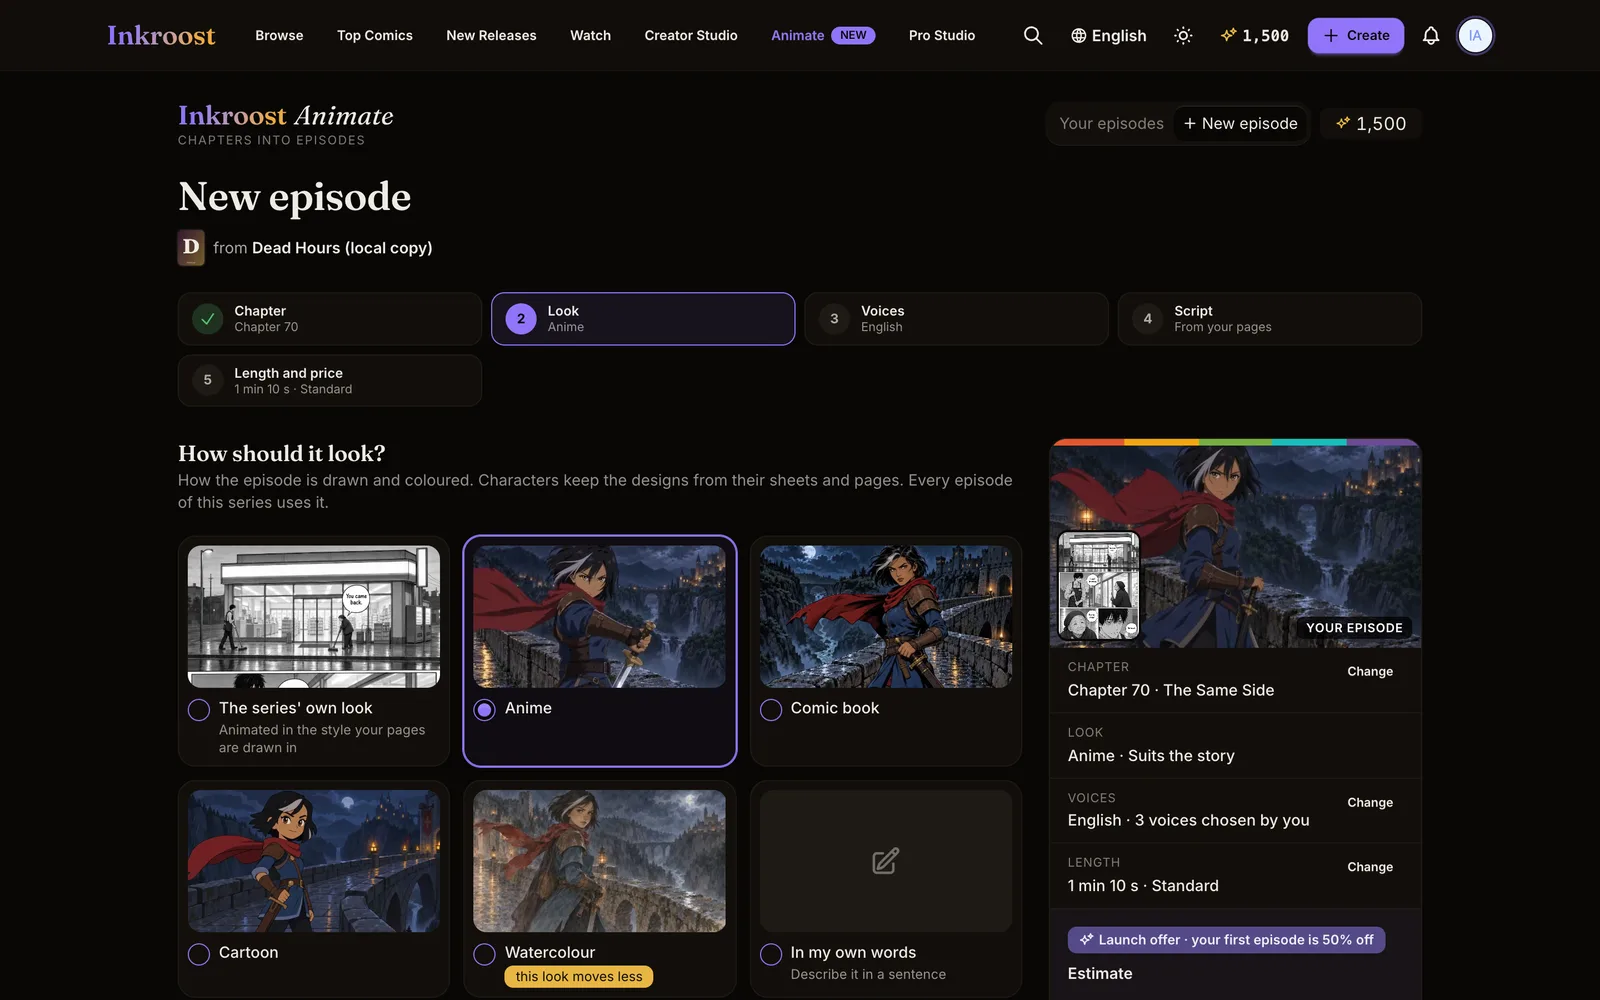Click the Dead Hours D series icon
The width and height of the screenshot is (1600, 1000).
tap(191, 247)
